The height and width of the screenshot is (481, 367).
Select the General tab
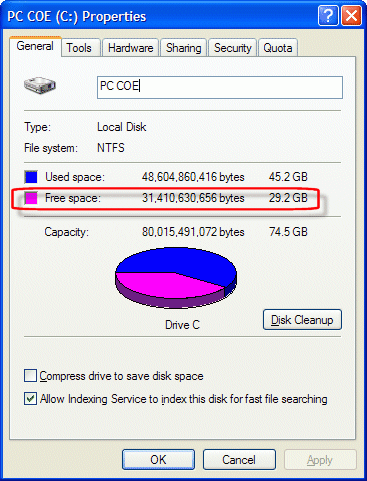(x=35, y=46)
